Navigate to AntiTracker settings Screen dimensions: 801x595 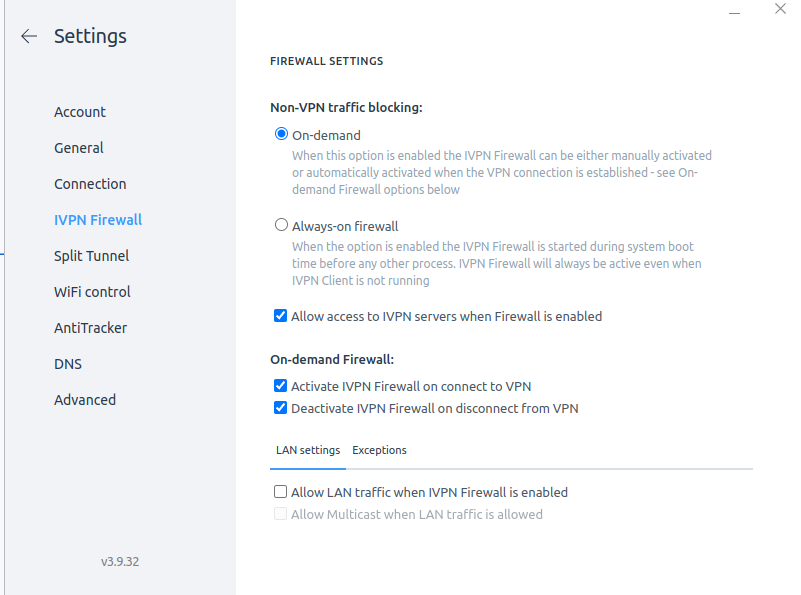coord(90,328)
